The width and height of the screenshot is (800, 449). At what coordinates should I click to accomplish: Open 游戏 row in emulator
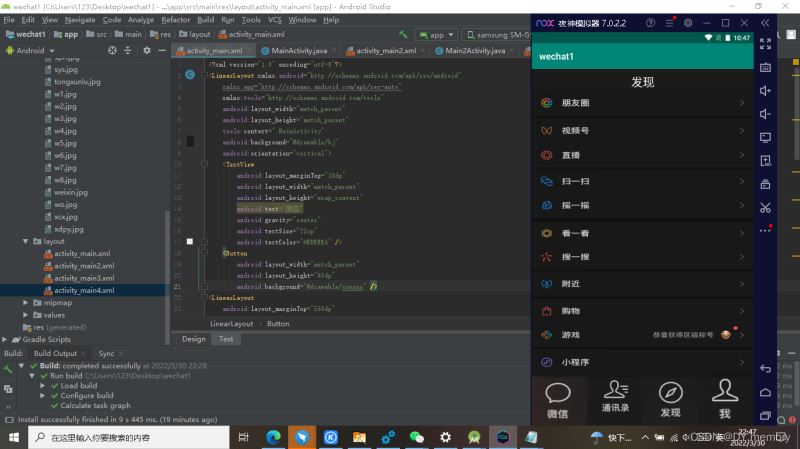pos(642,335)
